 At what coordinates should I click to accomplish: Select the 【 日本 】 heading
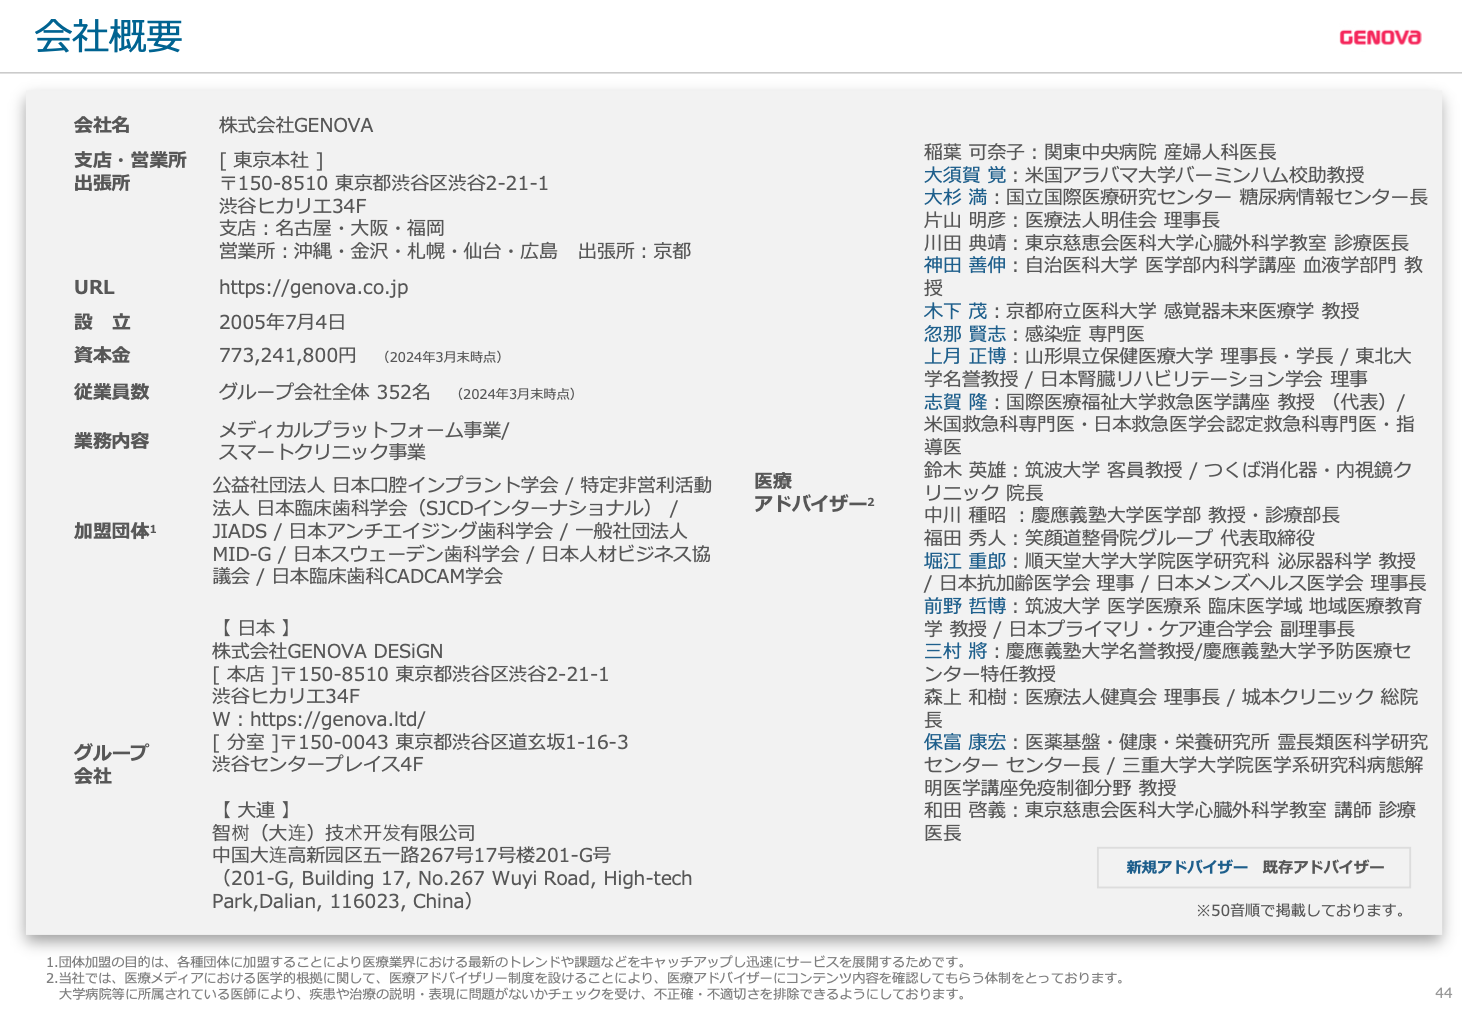coord(256,628)
